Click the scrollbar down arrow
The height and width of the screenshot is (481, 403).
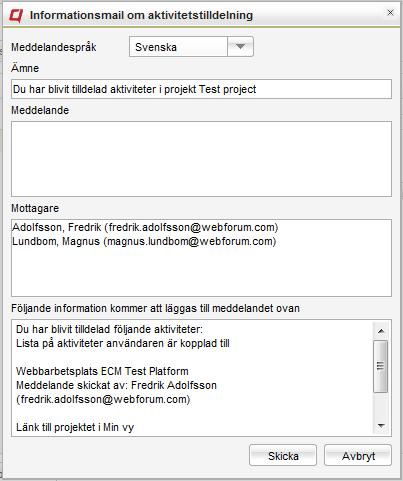(381, 425)
